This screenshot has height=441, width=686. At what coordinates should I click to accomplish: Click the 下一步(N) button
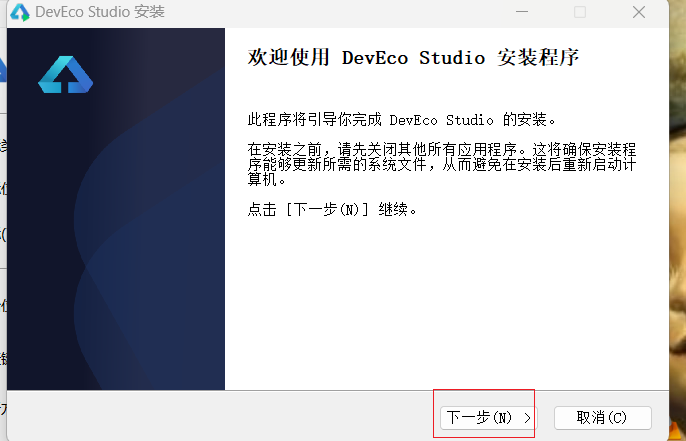pos(488,418)
